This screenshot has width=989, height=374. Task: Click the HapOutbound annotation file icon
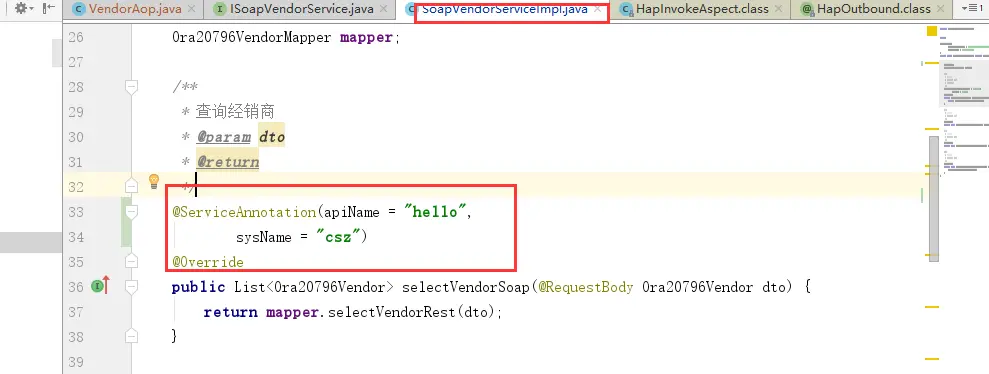[807, 9]
